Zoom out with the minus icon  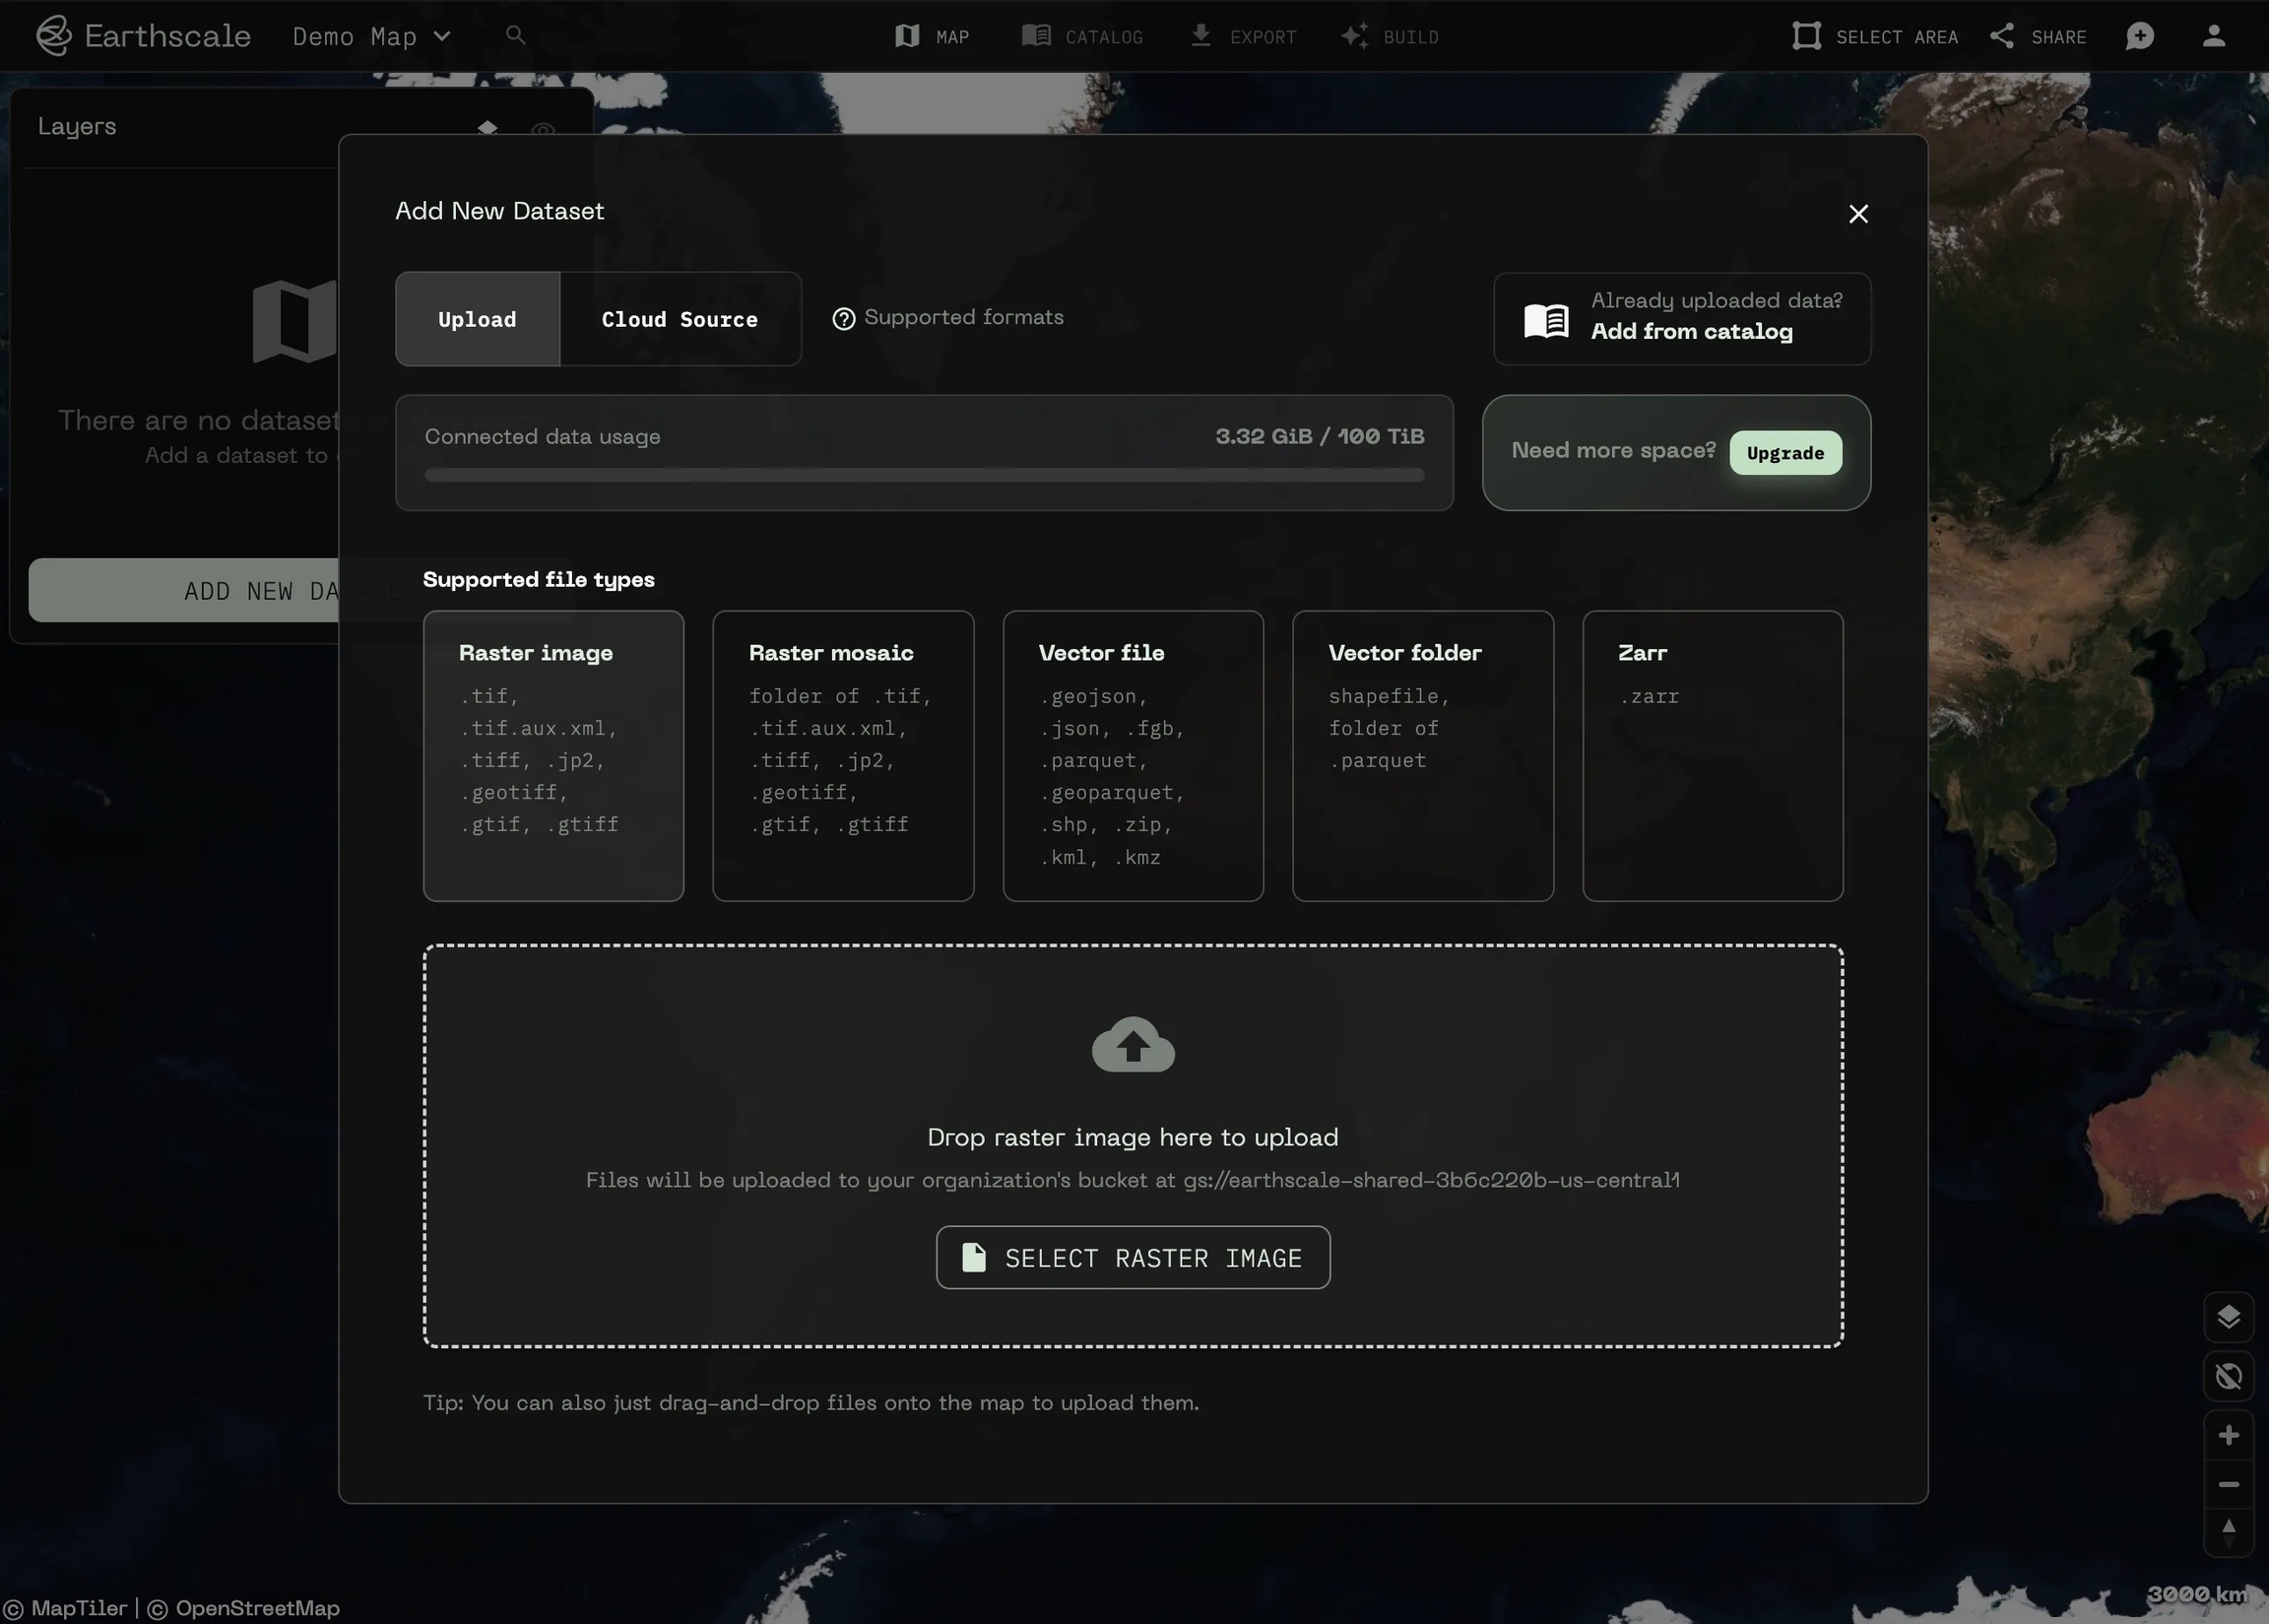coord(2228,1485)
